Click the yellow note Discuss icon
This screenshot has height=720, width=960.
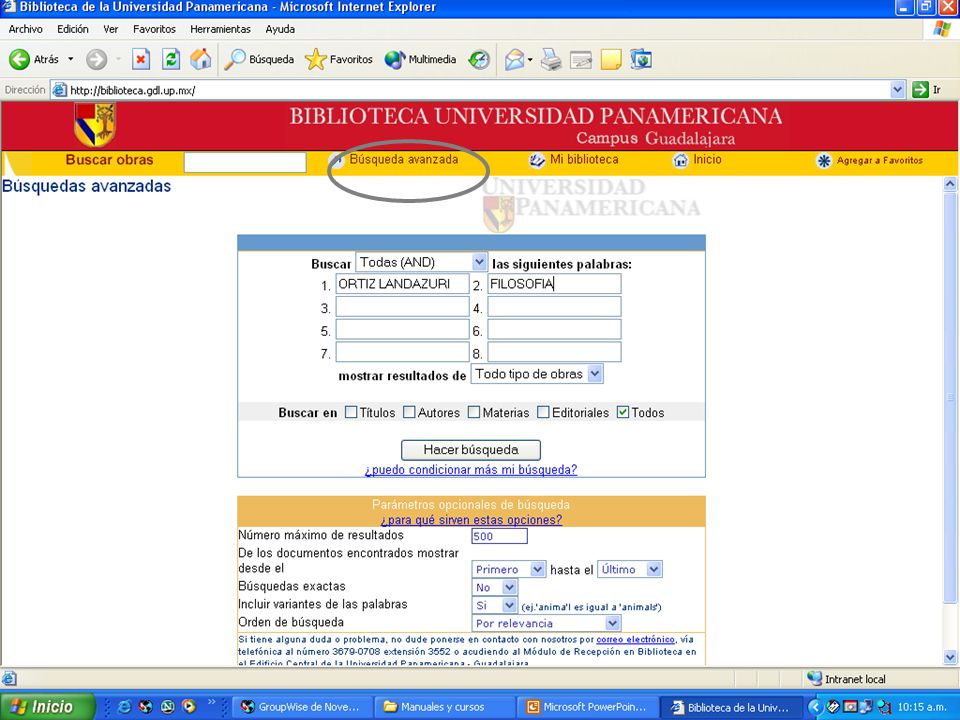click(x=611, y=59)
